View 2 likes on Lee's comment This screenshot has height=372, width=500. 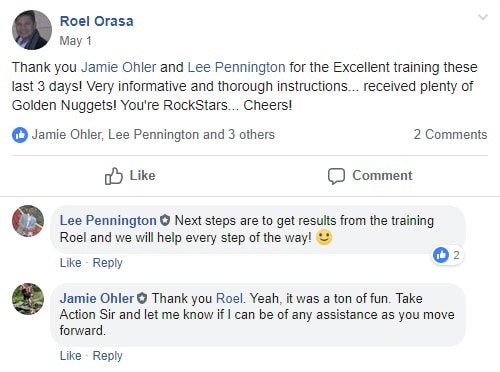coord(447,255)
